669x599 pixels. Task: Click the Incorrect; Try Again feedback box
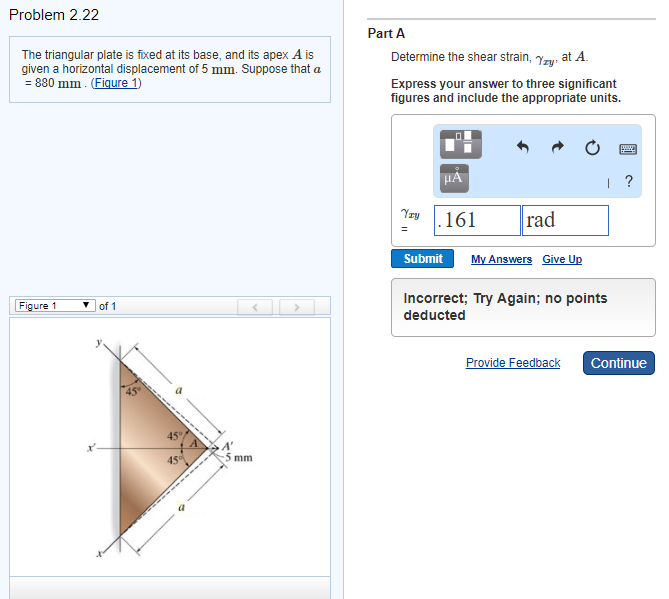523,307
